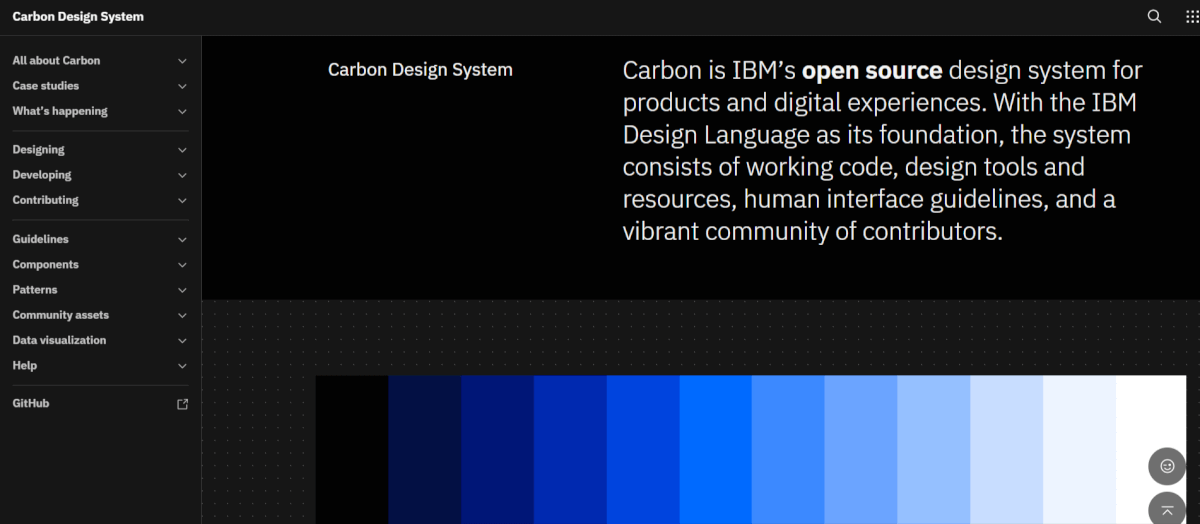Open Designing menu item

[x=100, y=150]
